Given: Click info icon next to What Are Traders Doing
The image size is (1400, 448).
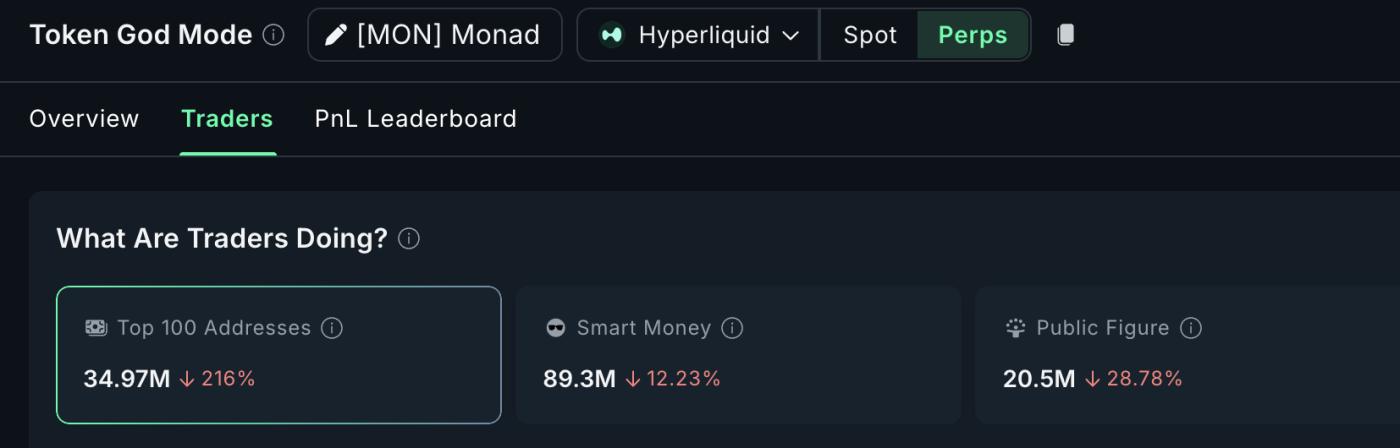Looking at the screenshot, I should pyautogui.click(x=409, y=239).
